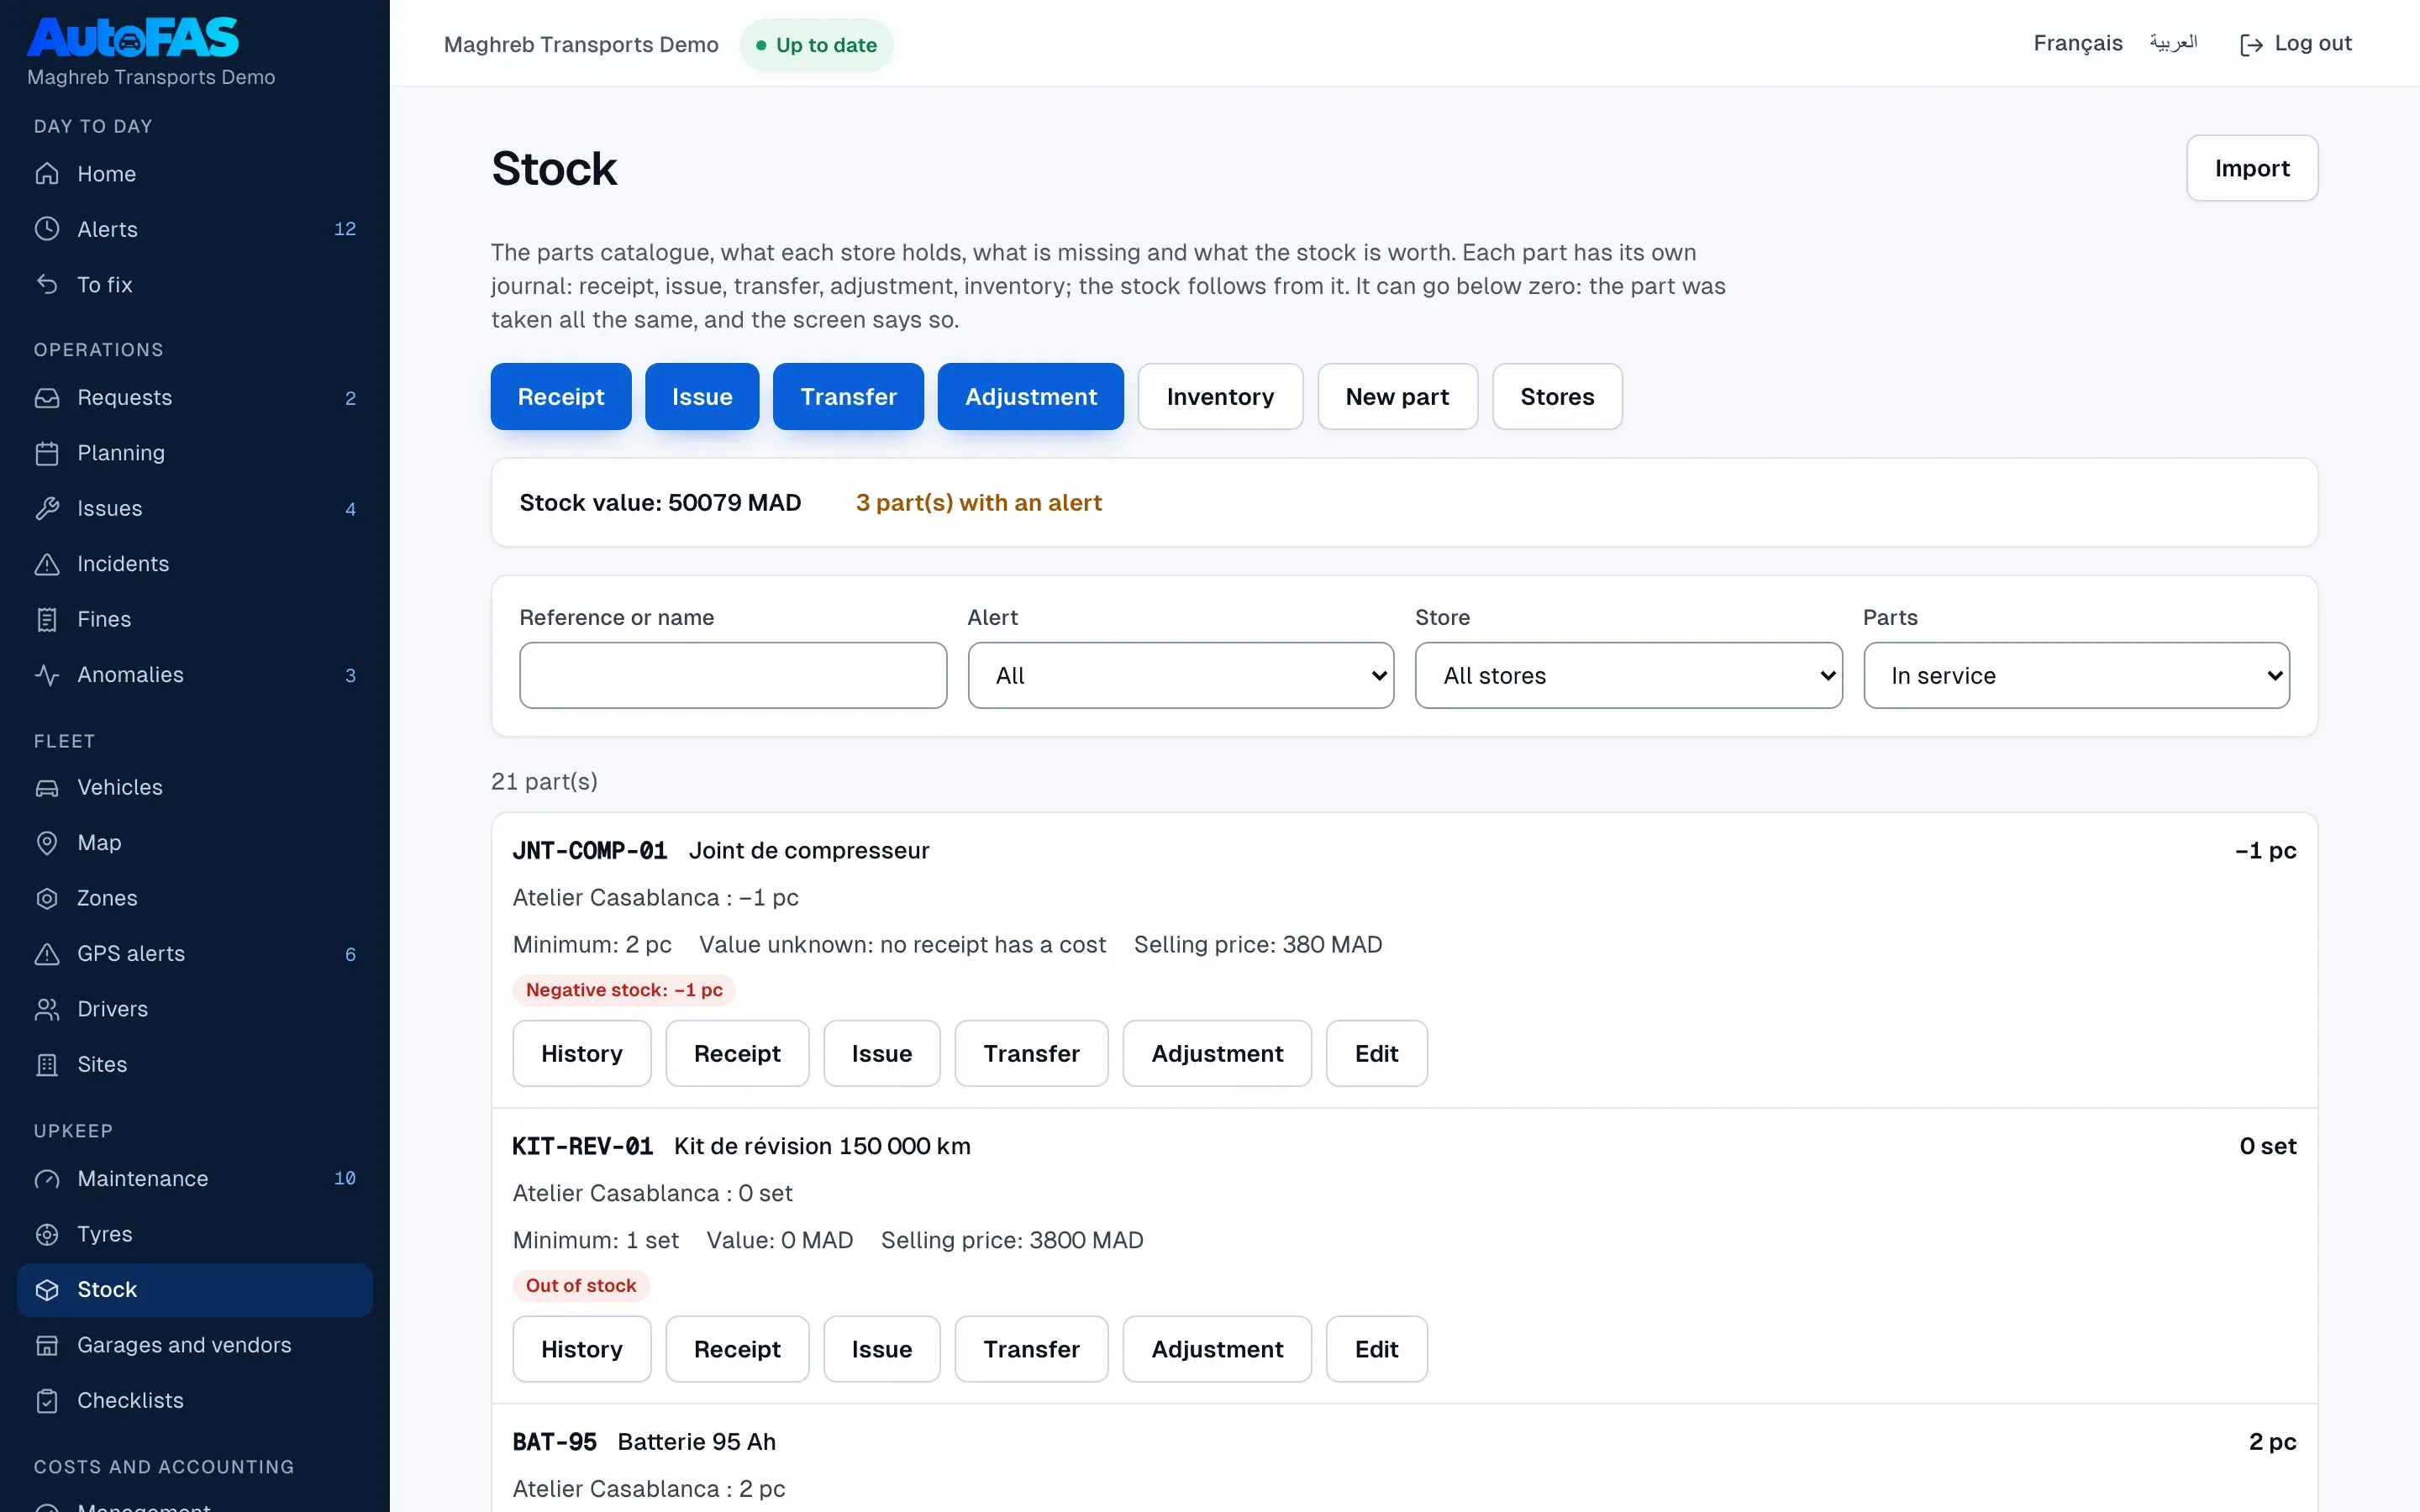This screenshot has width=2420, height=1512.
Task: Open the Parts dropdown set to In service
Action: (x=2076, y=676)
